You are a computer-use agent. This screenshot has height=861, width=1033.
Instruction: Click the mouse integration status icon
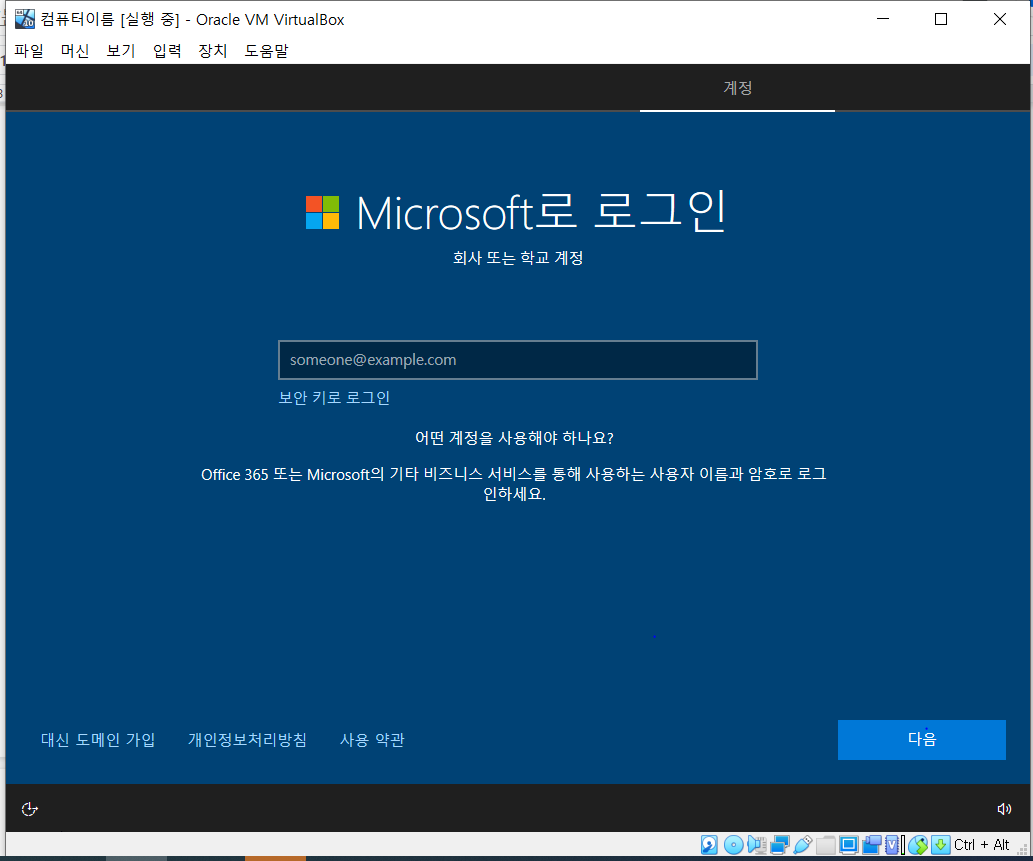coord(918,845)
